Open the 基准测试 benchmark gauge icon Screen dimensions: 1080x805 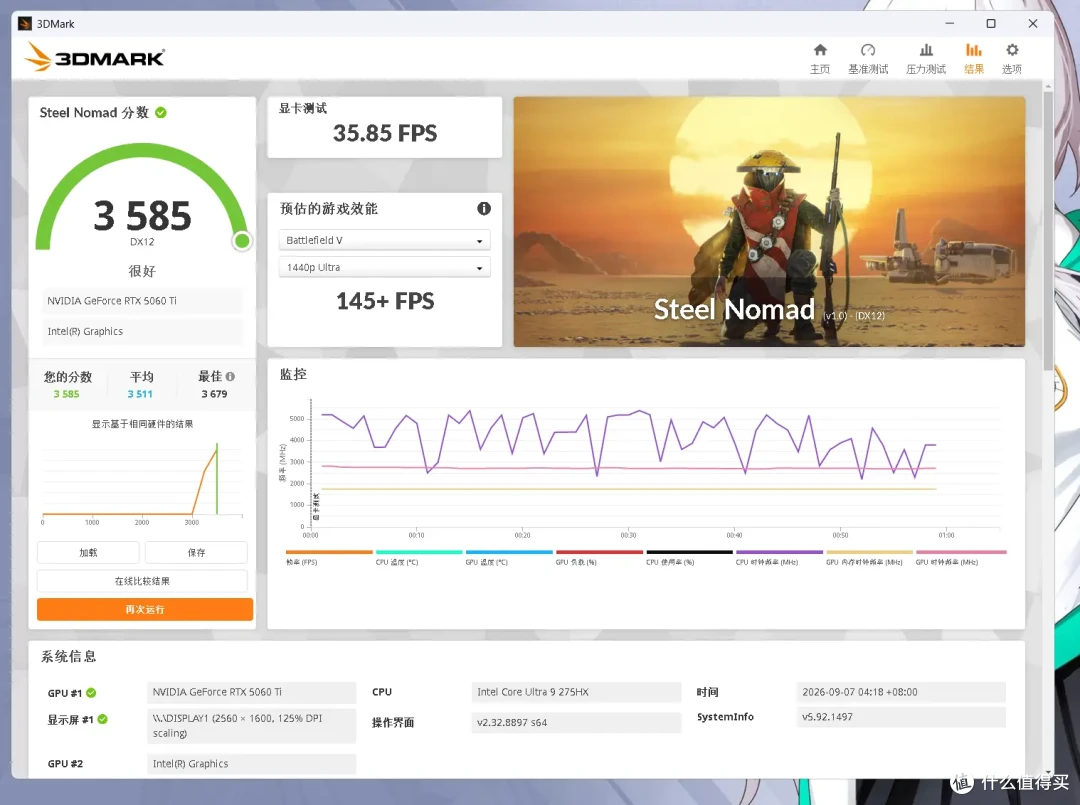coord(868,50)
